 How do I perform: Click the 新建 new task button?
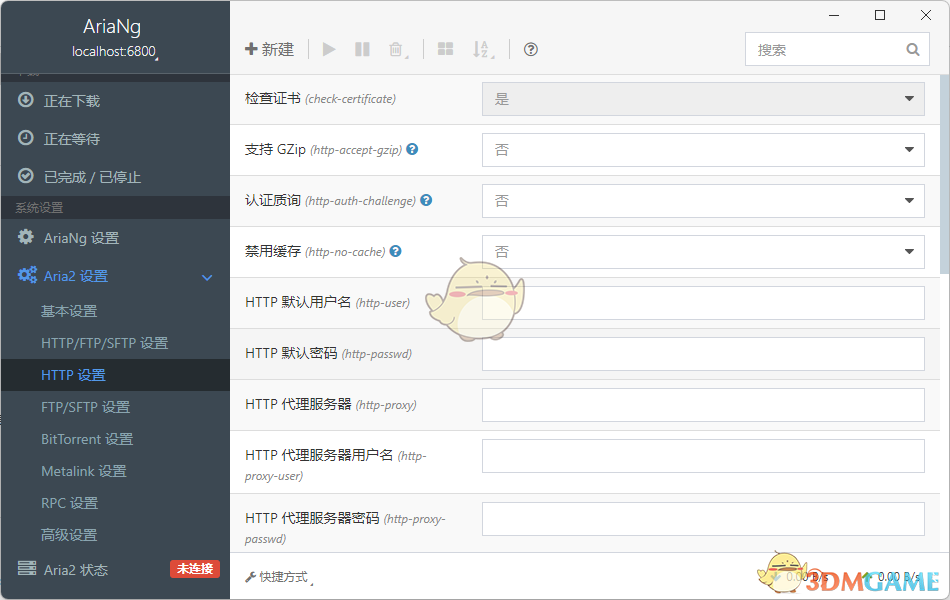(x=270, y=49)
